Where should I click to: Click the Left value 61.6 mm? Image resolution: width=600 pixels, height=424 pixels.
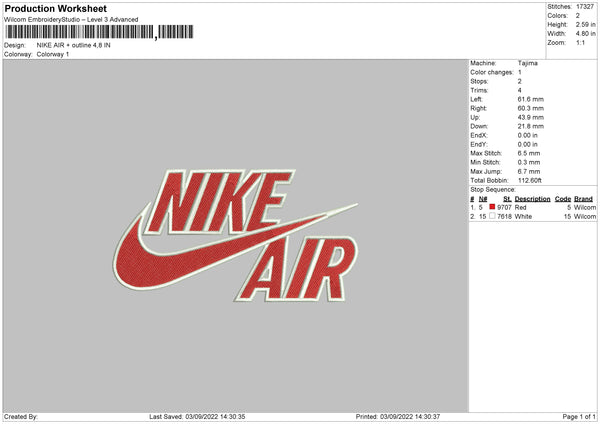click(x=530, y=99)
